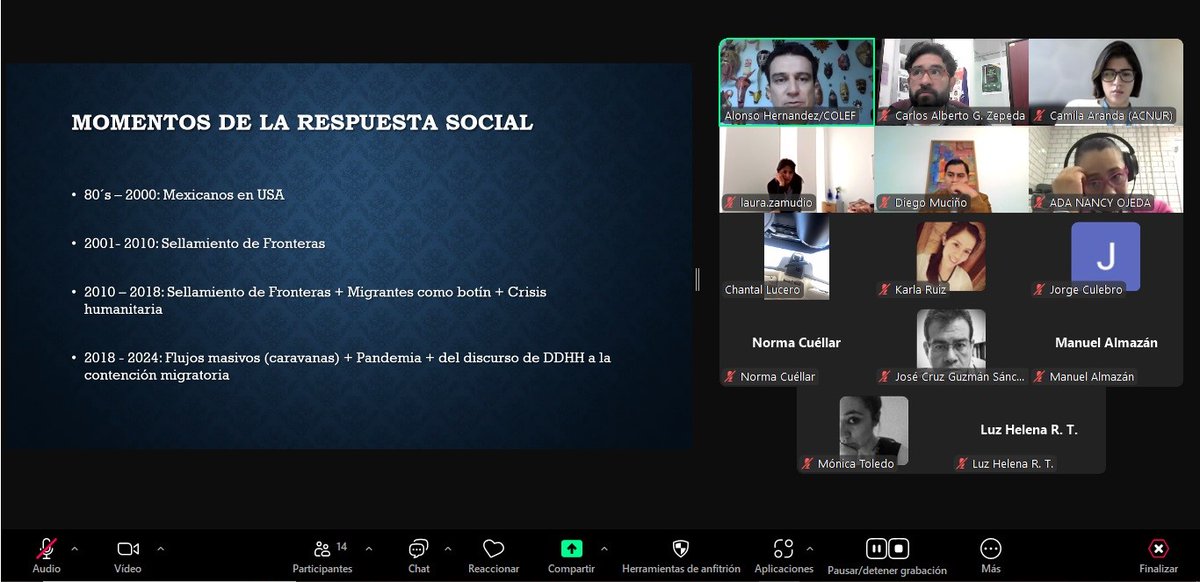1200x582 pixels.
Task: Open the Aplicaciones icon
Action: [x=784, y=548]
